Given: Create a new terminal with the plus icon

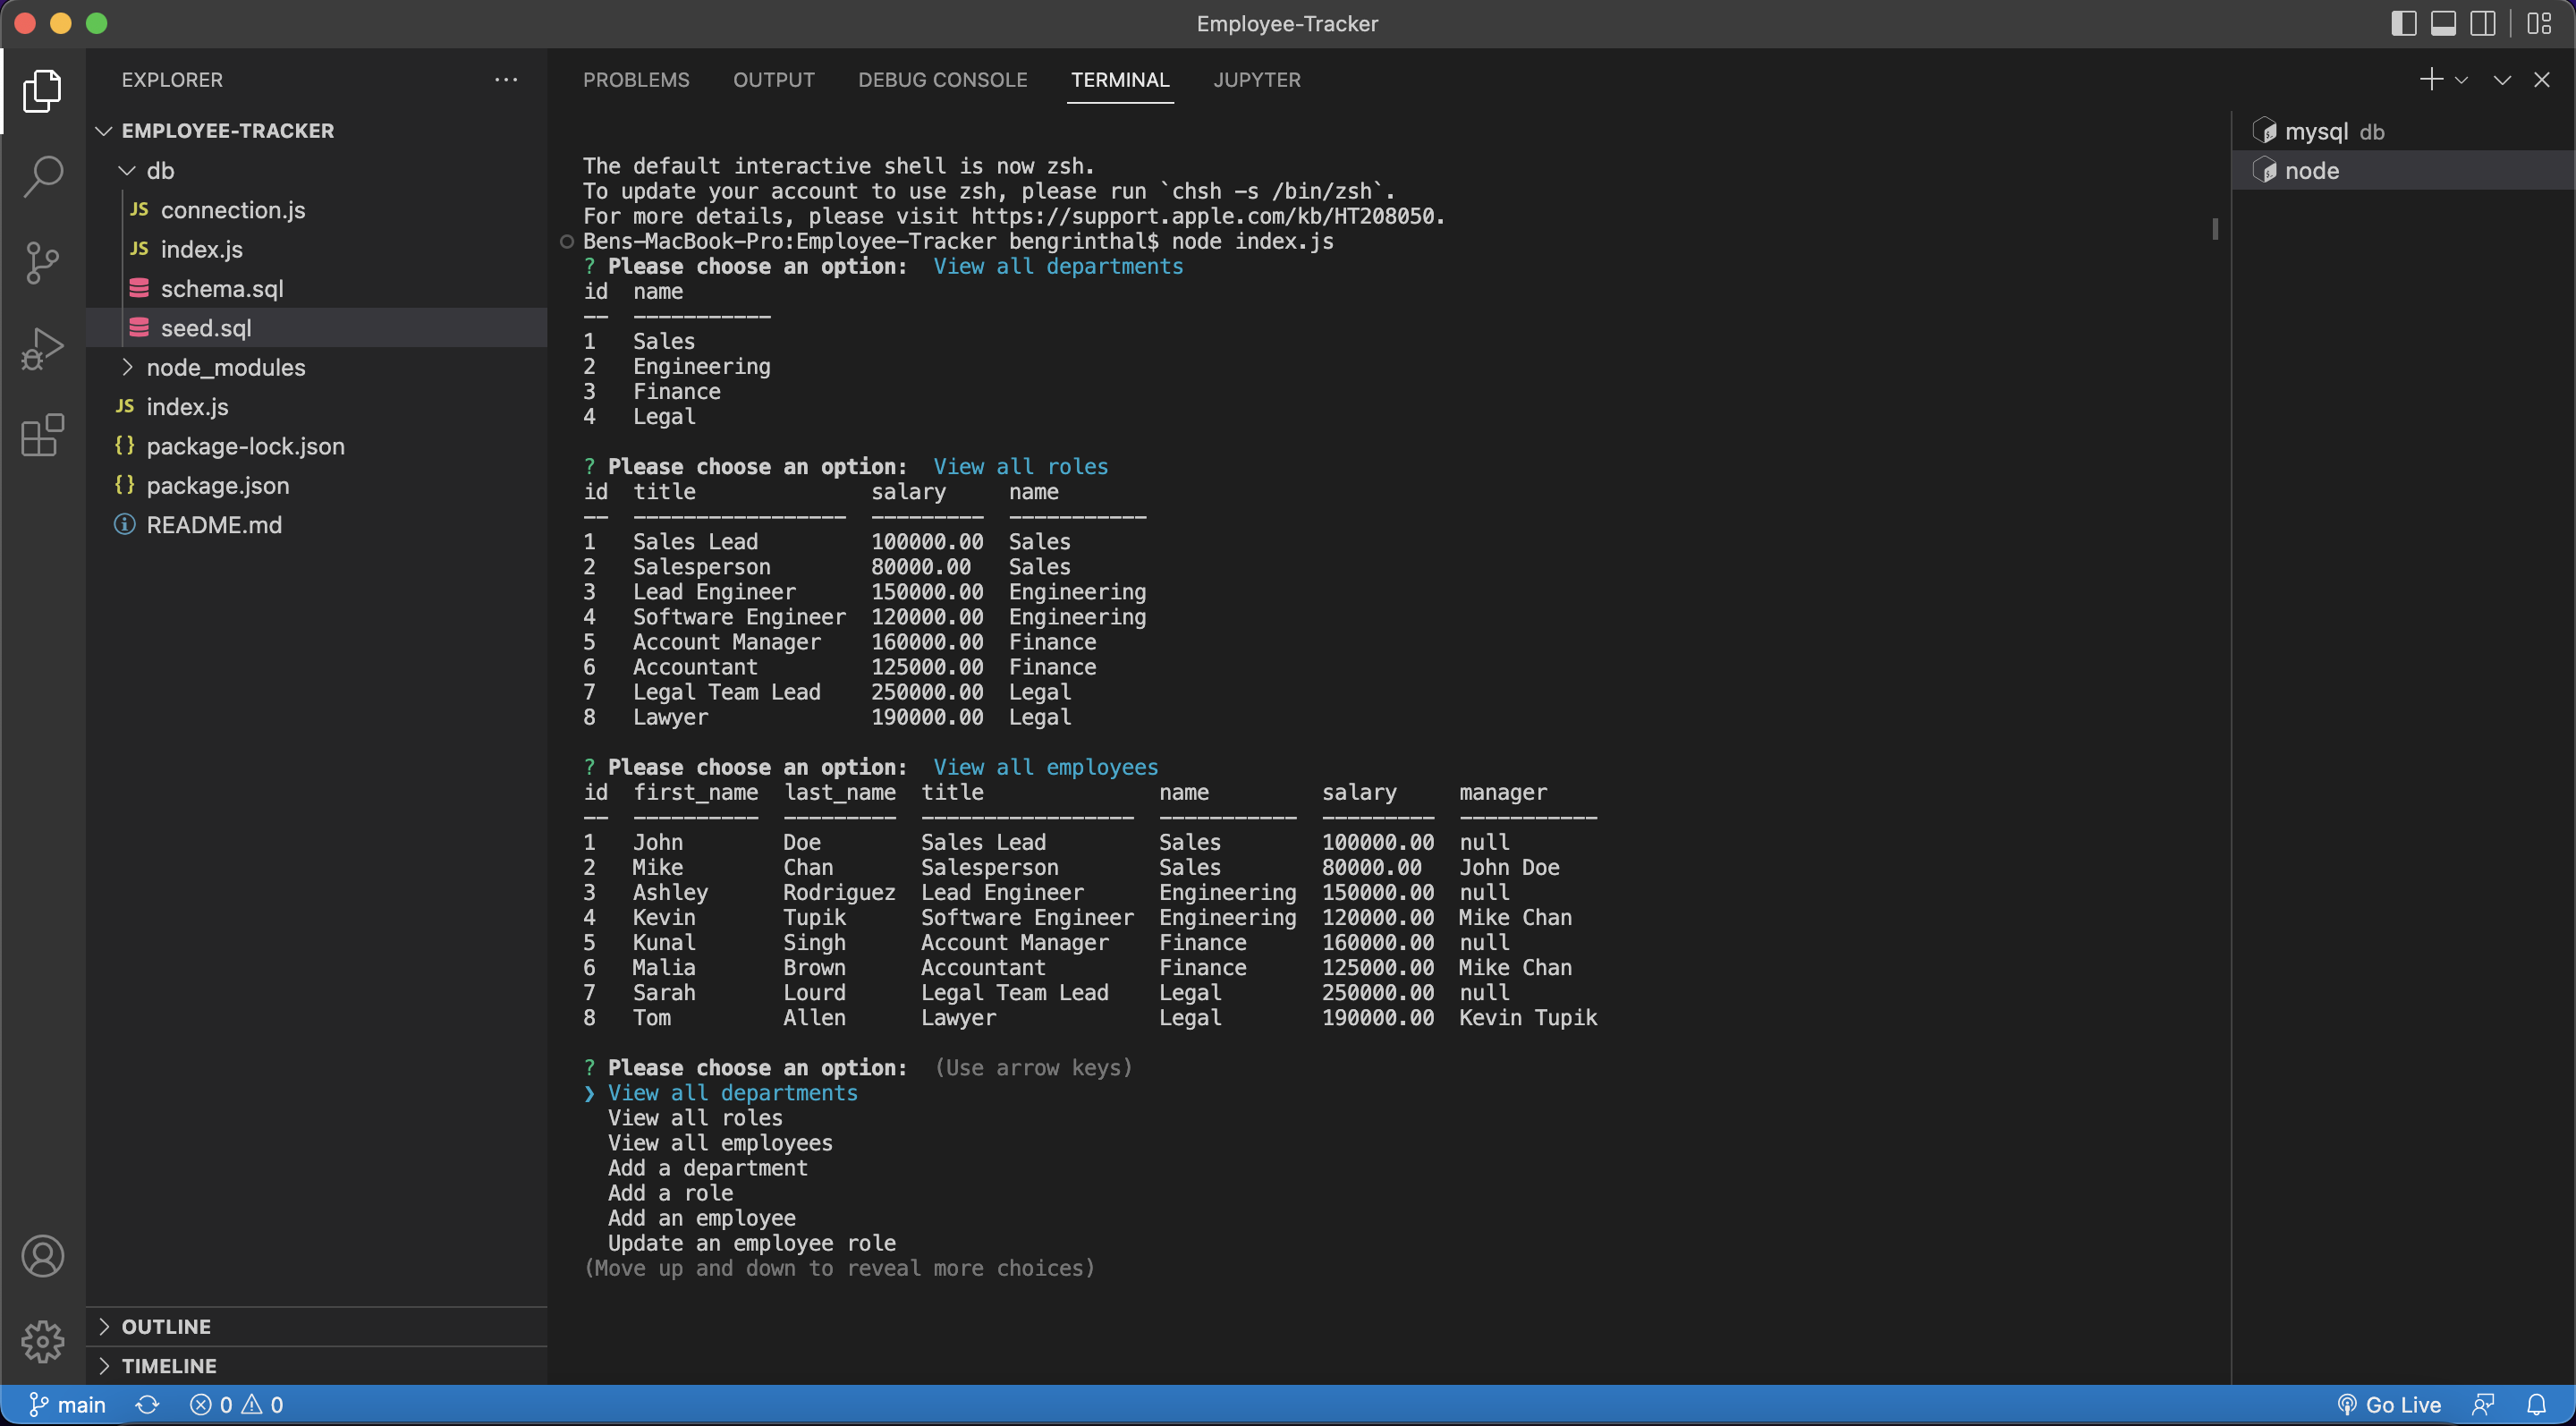Looking at the screenshot, I should click(x=2429, y=80).
